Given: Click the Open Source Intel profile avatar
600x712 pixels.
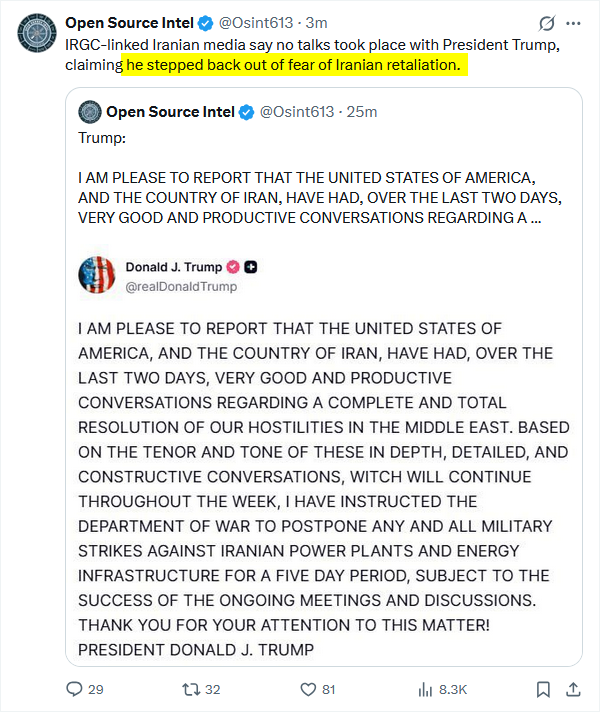Looking at the screenshot, I should coord(35,33).
